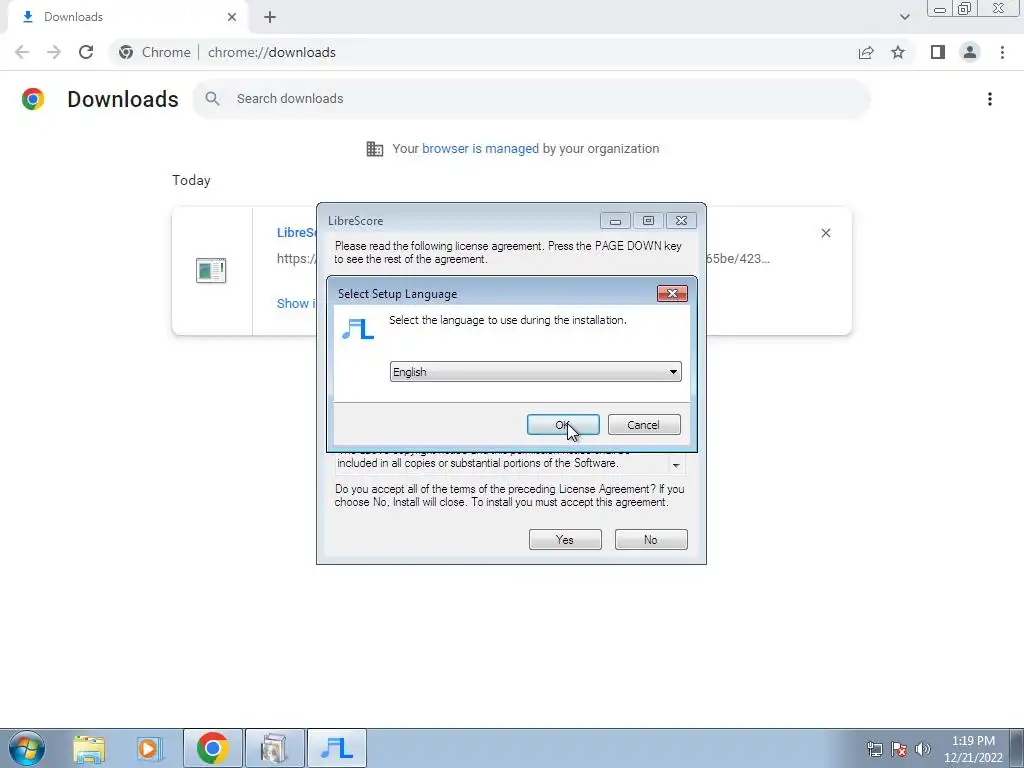Click LibreScore music note icon in dialog
This screenshot has height=768, width=1024.
tap(358, 328)
